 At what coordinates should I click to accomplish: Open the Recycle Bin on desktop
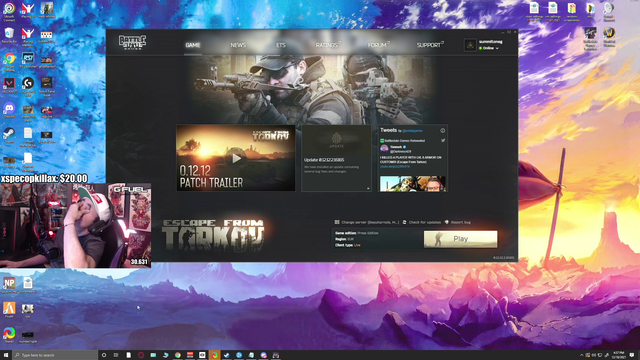click(x=9, y=35)
